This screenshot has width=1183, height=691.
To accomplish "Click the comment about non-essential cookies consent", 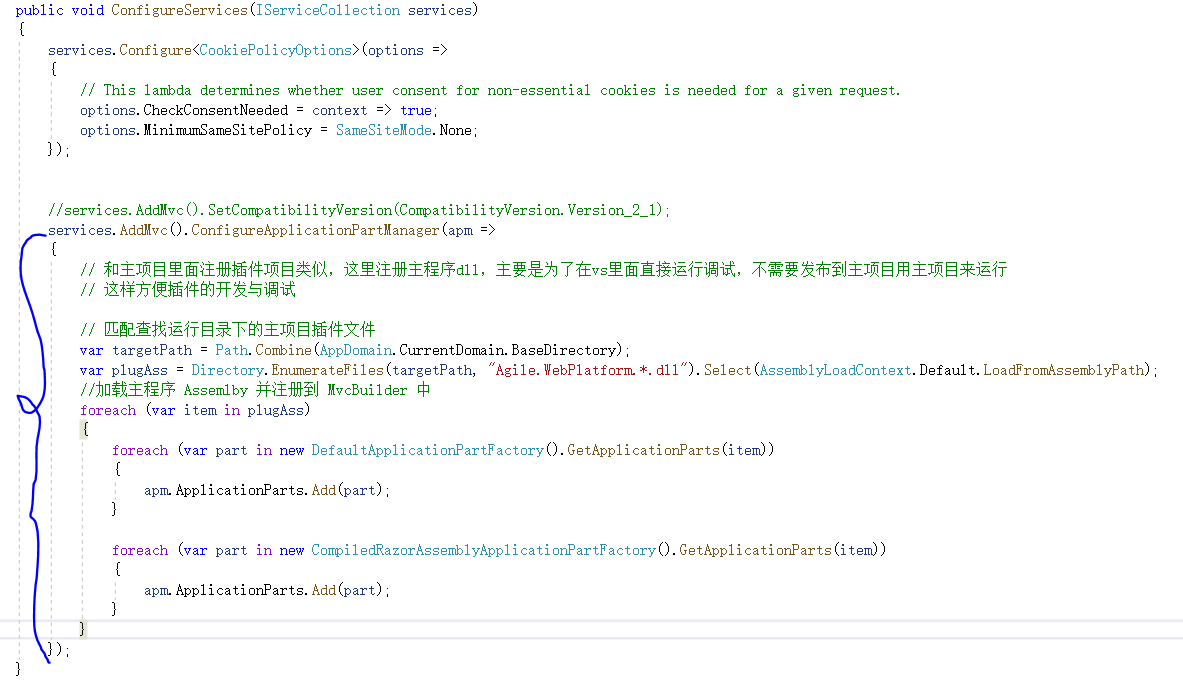I will [490, 91].
